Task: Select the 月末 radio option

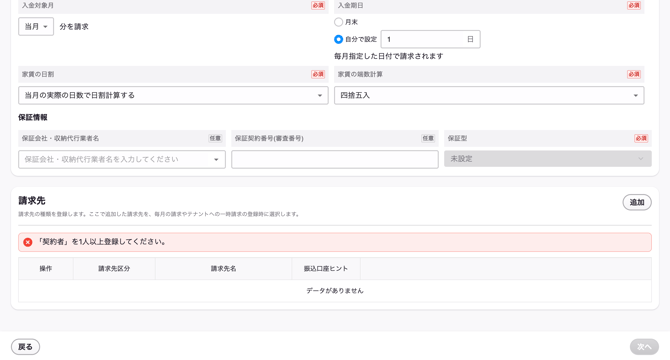Action: click(x=338, y=22)
